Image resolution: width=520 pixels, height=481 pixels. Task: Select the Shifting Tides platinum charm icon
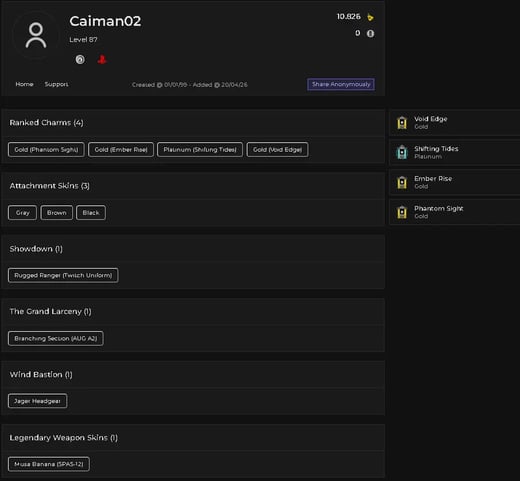click(402, 152)
